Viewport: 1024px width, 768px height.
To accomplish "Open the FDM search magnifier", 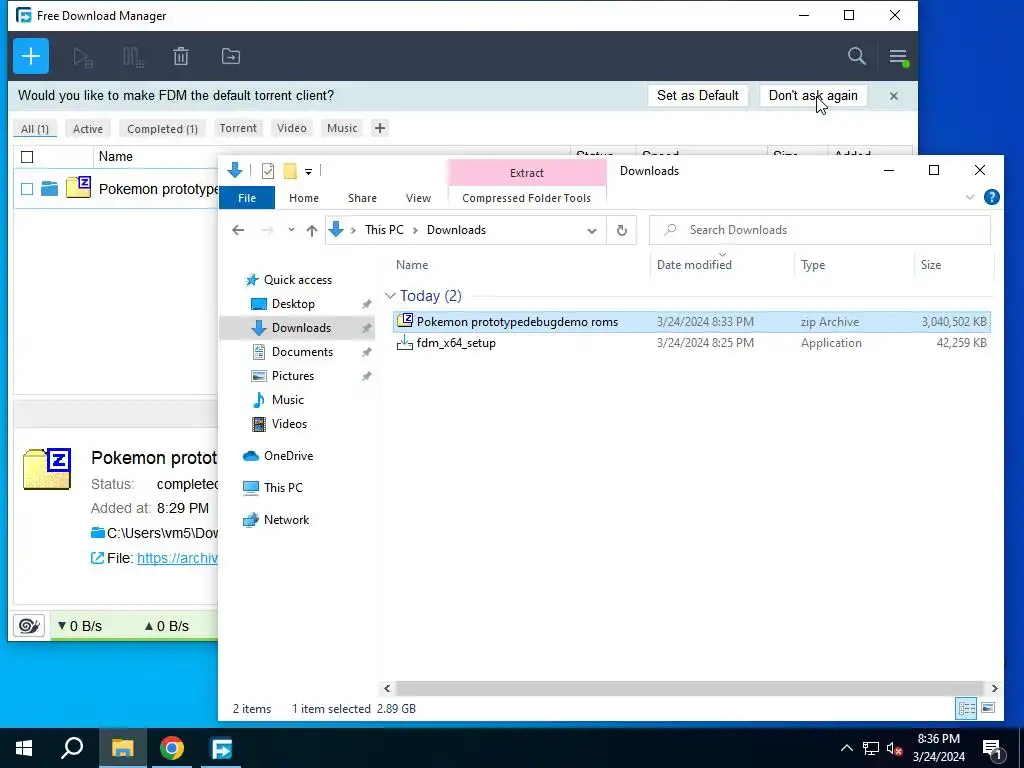I will [x=856, y=56].
